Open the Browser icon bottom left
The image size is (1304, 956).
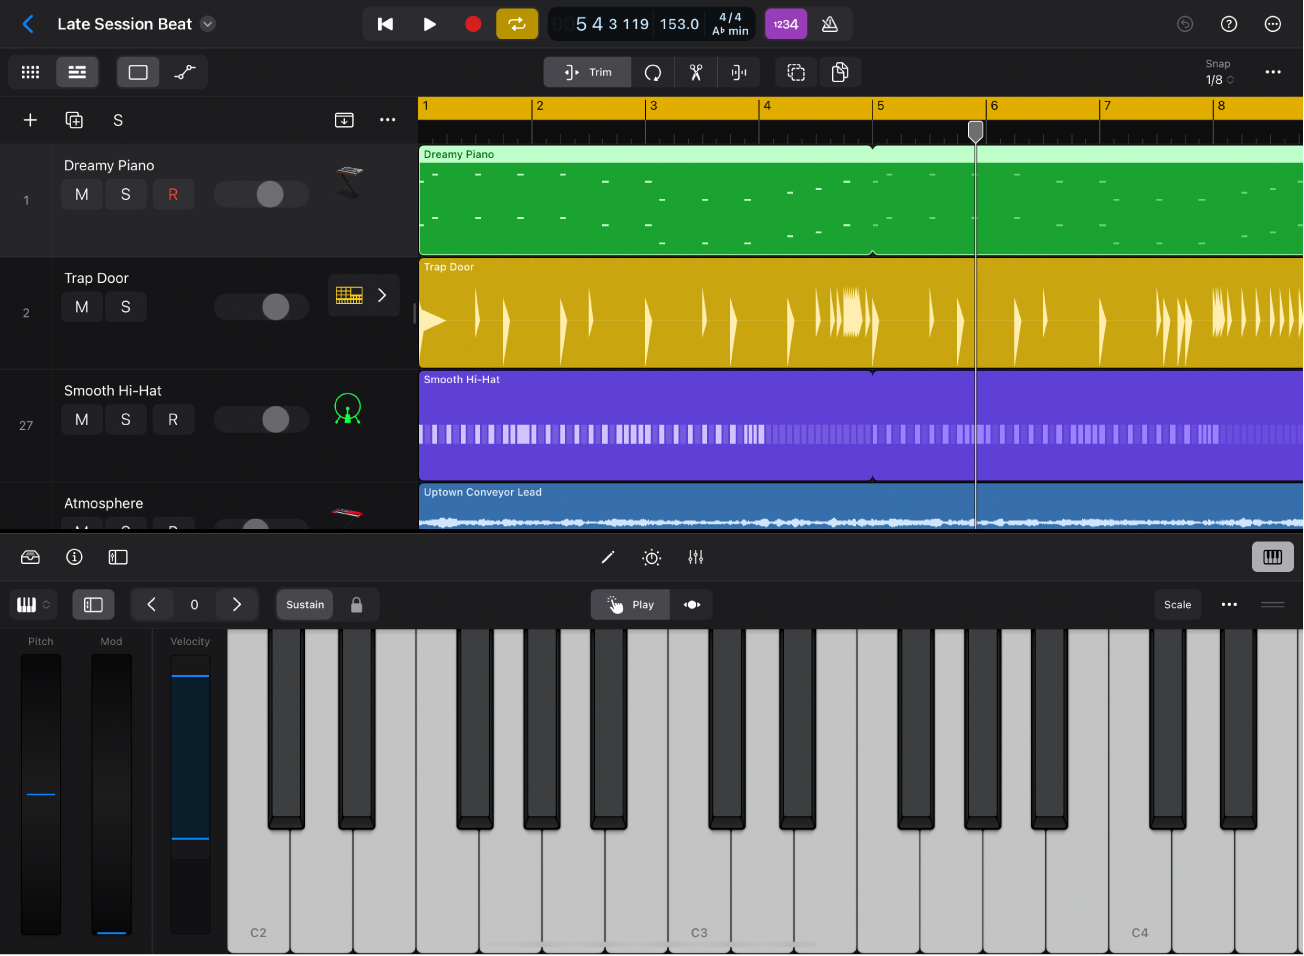pyautogui.click(x=30, y=557)
